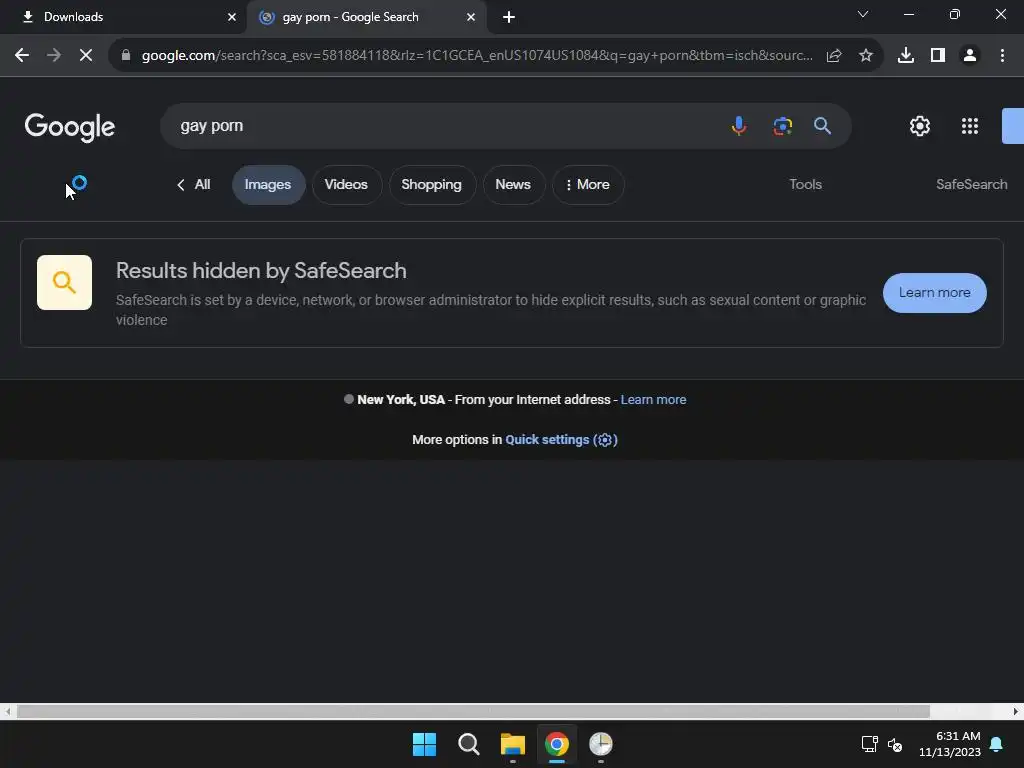Viewport: 1024px width, 768px height.
Task: Click the address bar URL
Action: (x=477, y=56)
